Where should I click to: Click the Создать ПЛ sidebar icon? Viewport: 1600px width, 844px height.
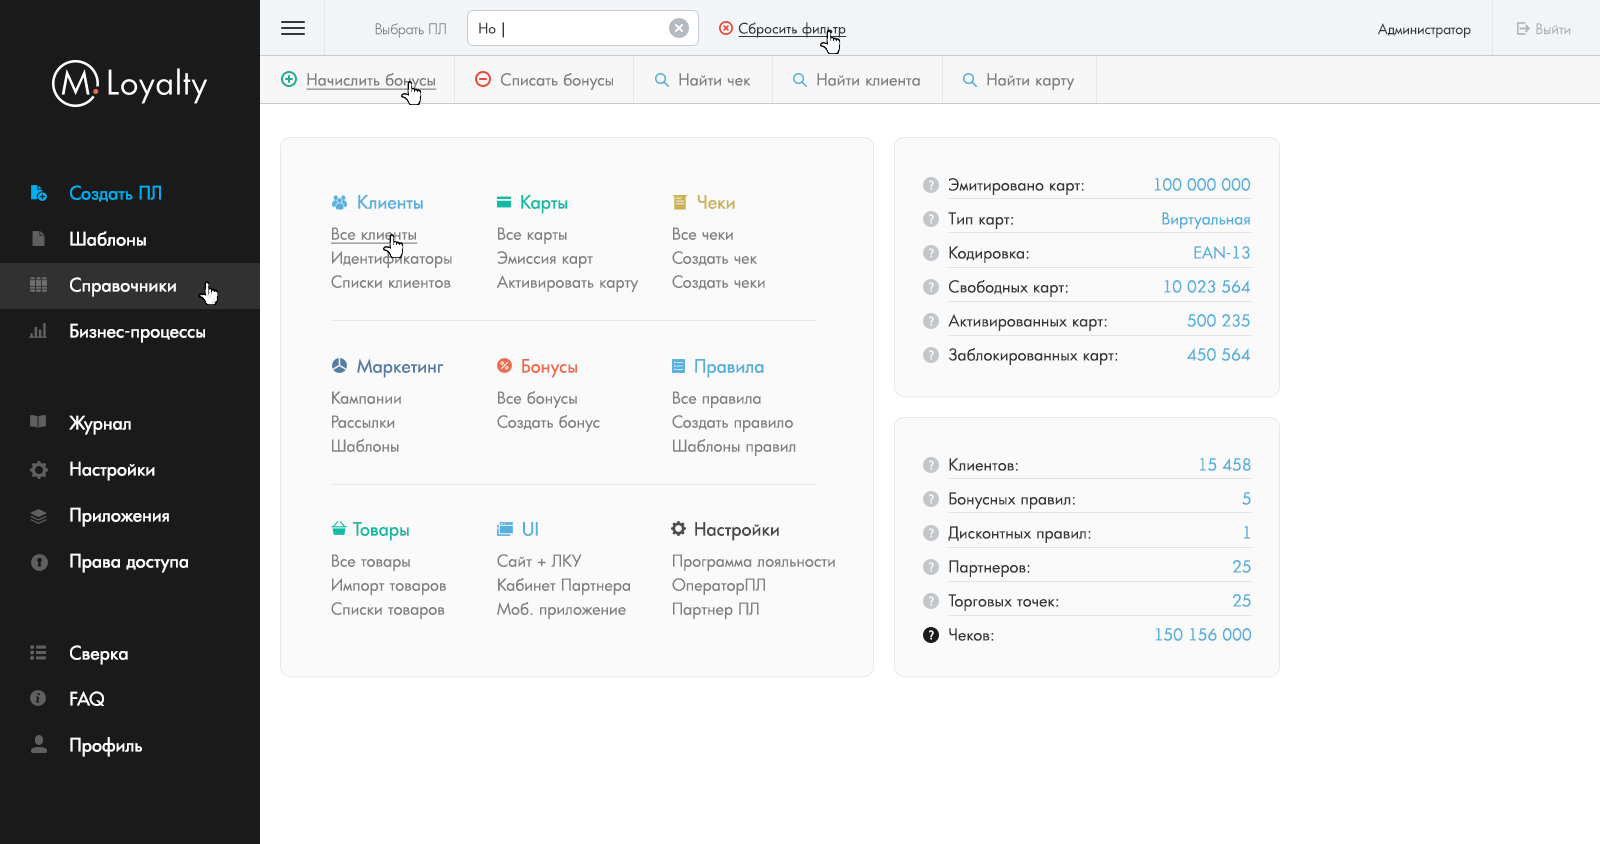point(38,193)
